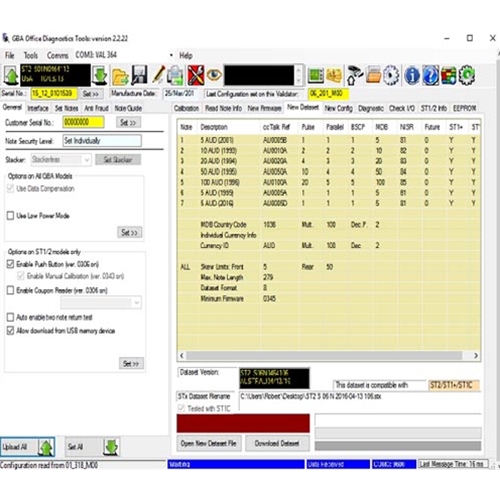Click the Download Dataset button

pos(277,443)
